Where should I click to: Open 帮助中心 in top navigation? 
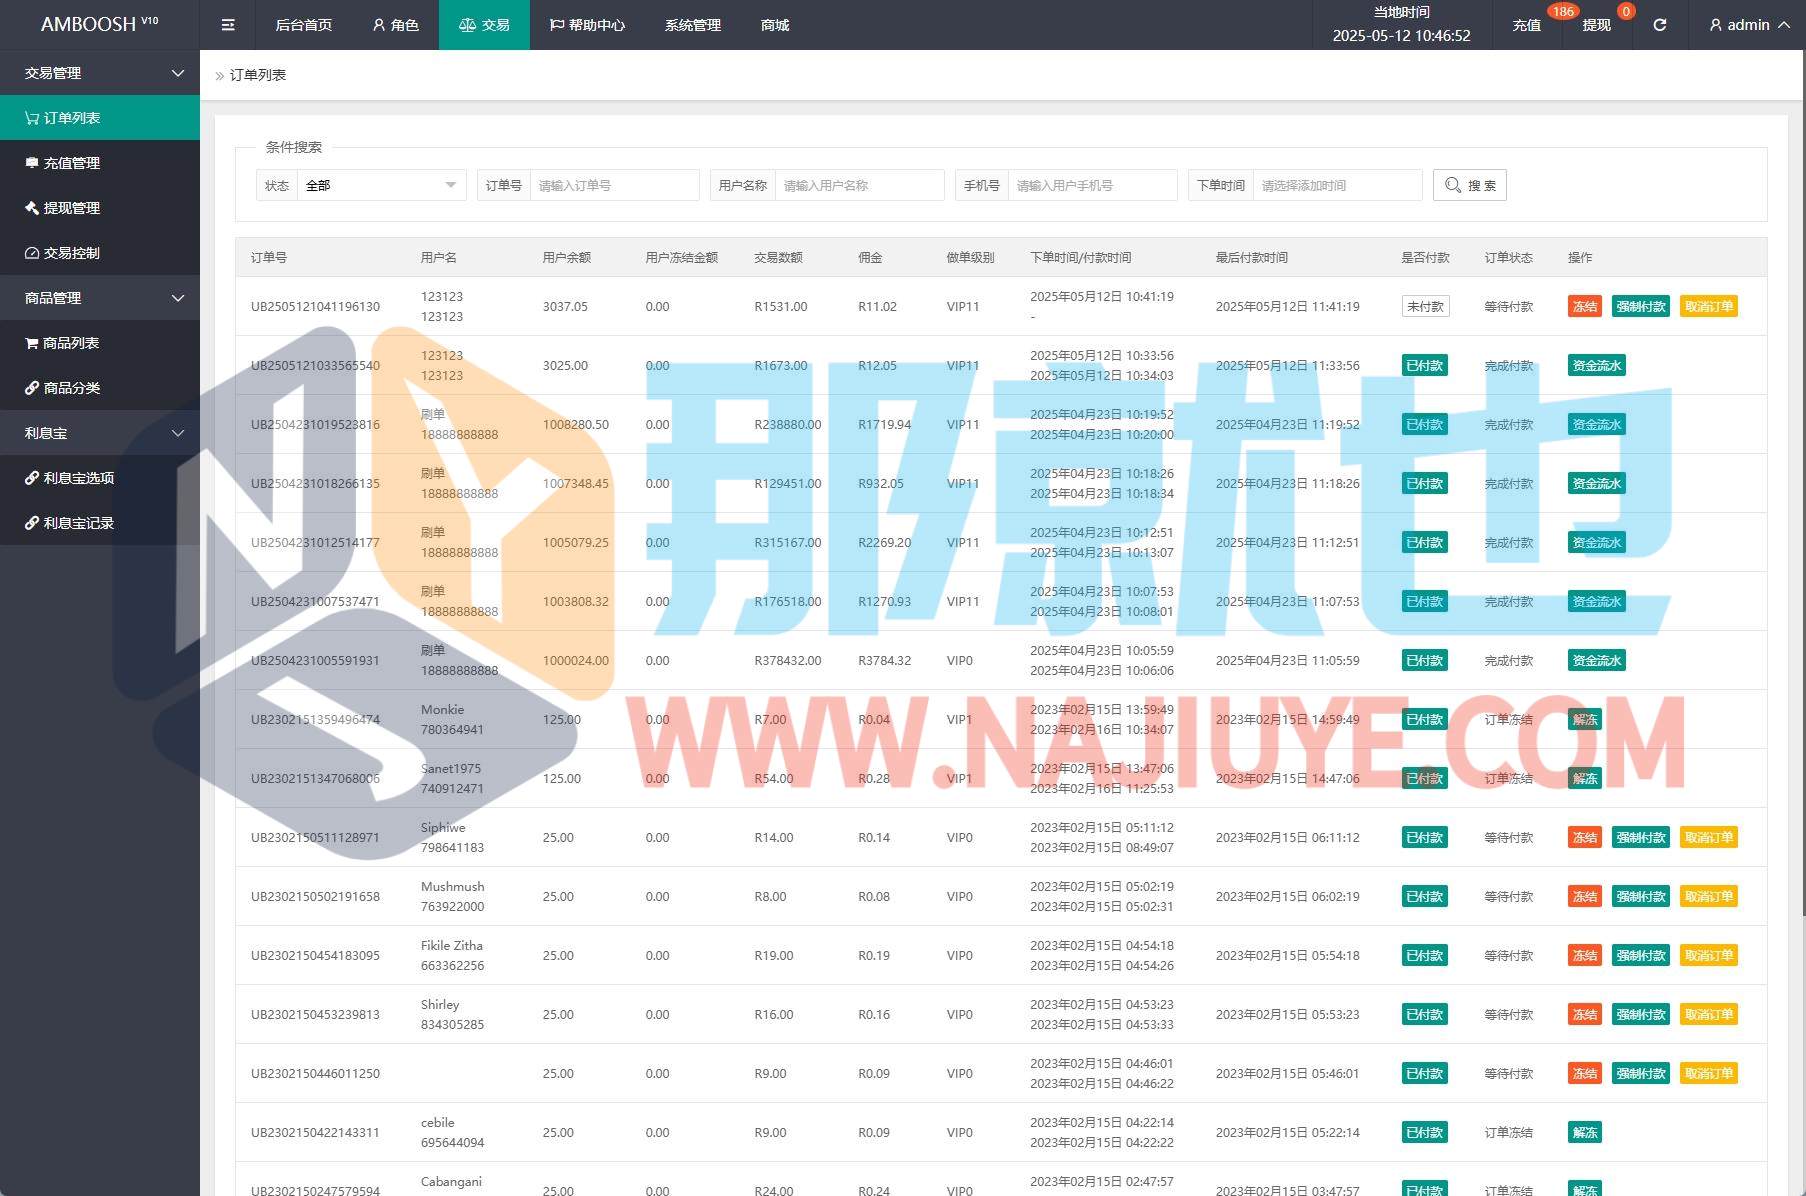click(587, 25)
